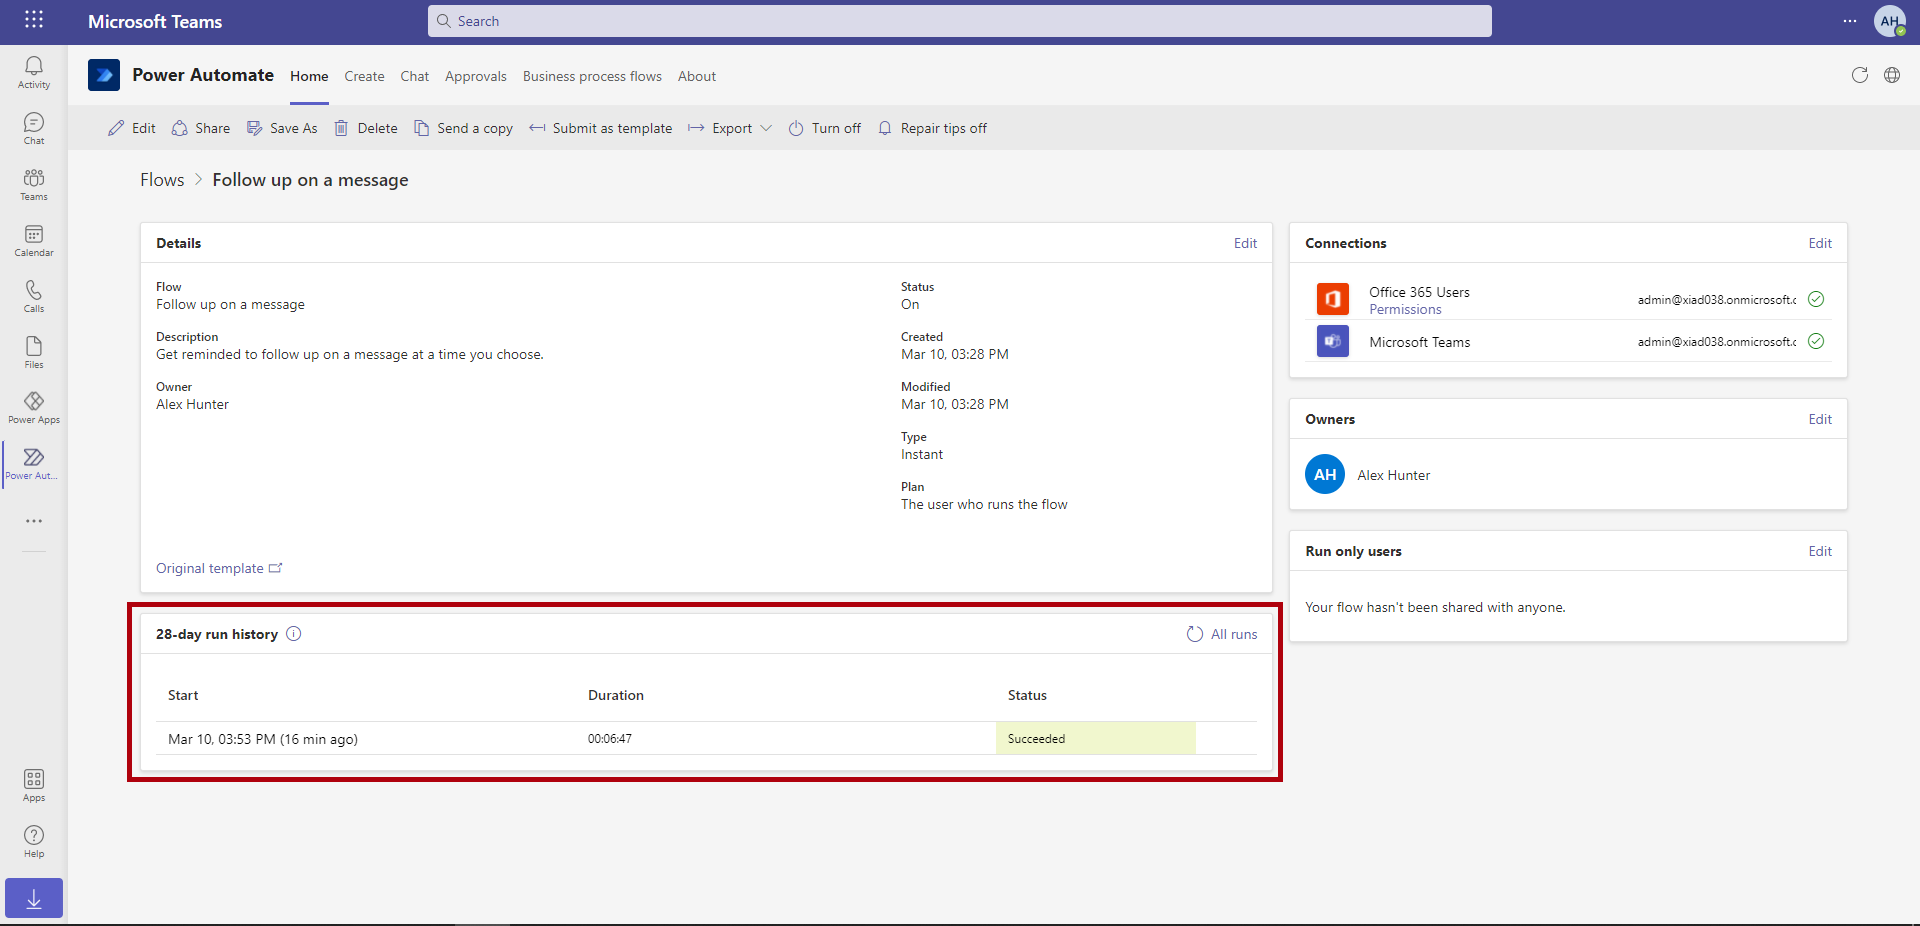Click the Status column header in run history
The height and width of the screenshot is (926, 1920).
[1027, 695]
